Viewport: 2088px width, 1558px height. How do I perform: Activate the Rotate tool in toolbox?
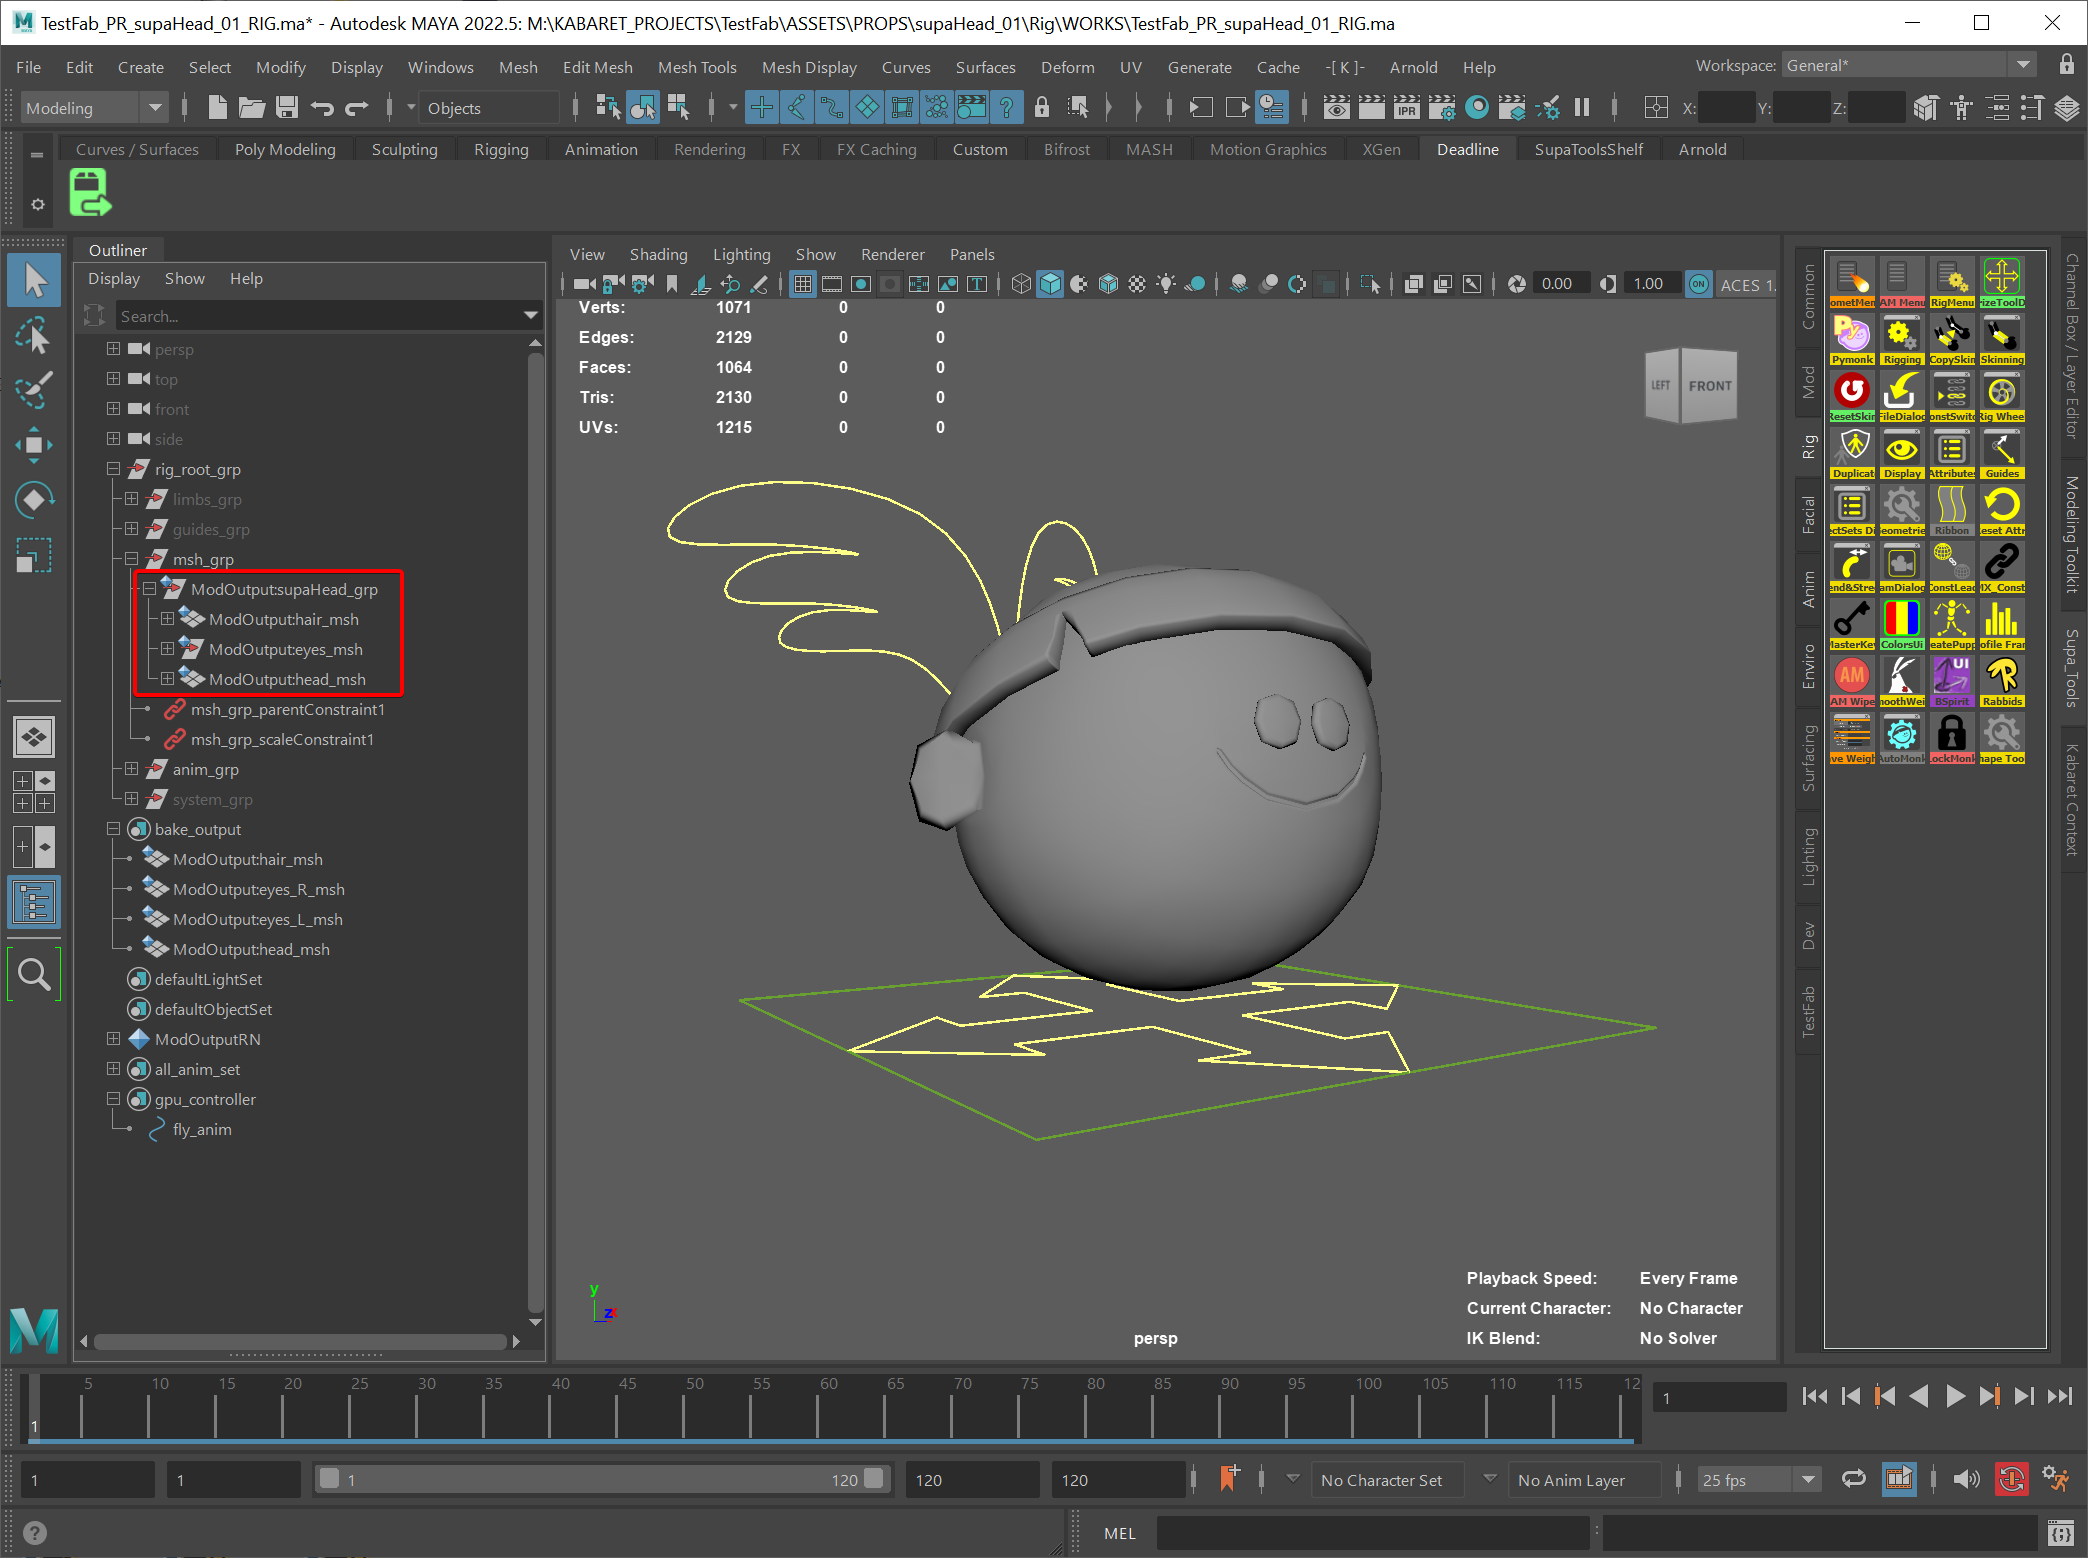tap(34, 500)
